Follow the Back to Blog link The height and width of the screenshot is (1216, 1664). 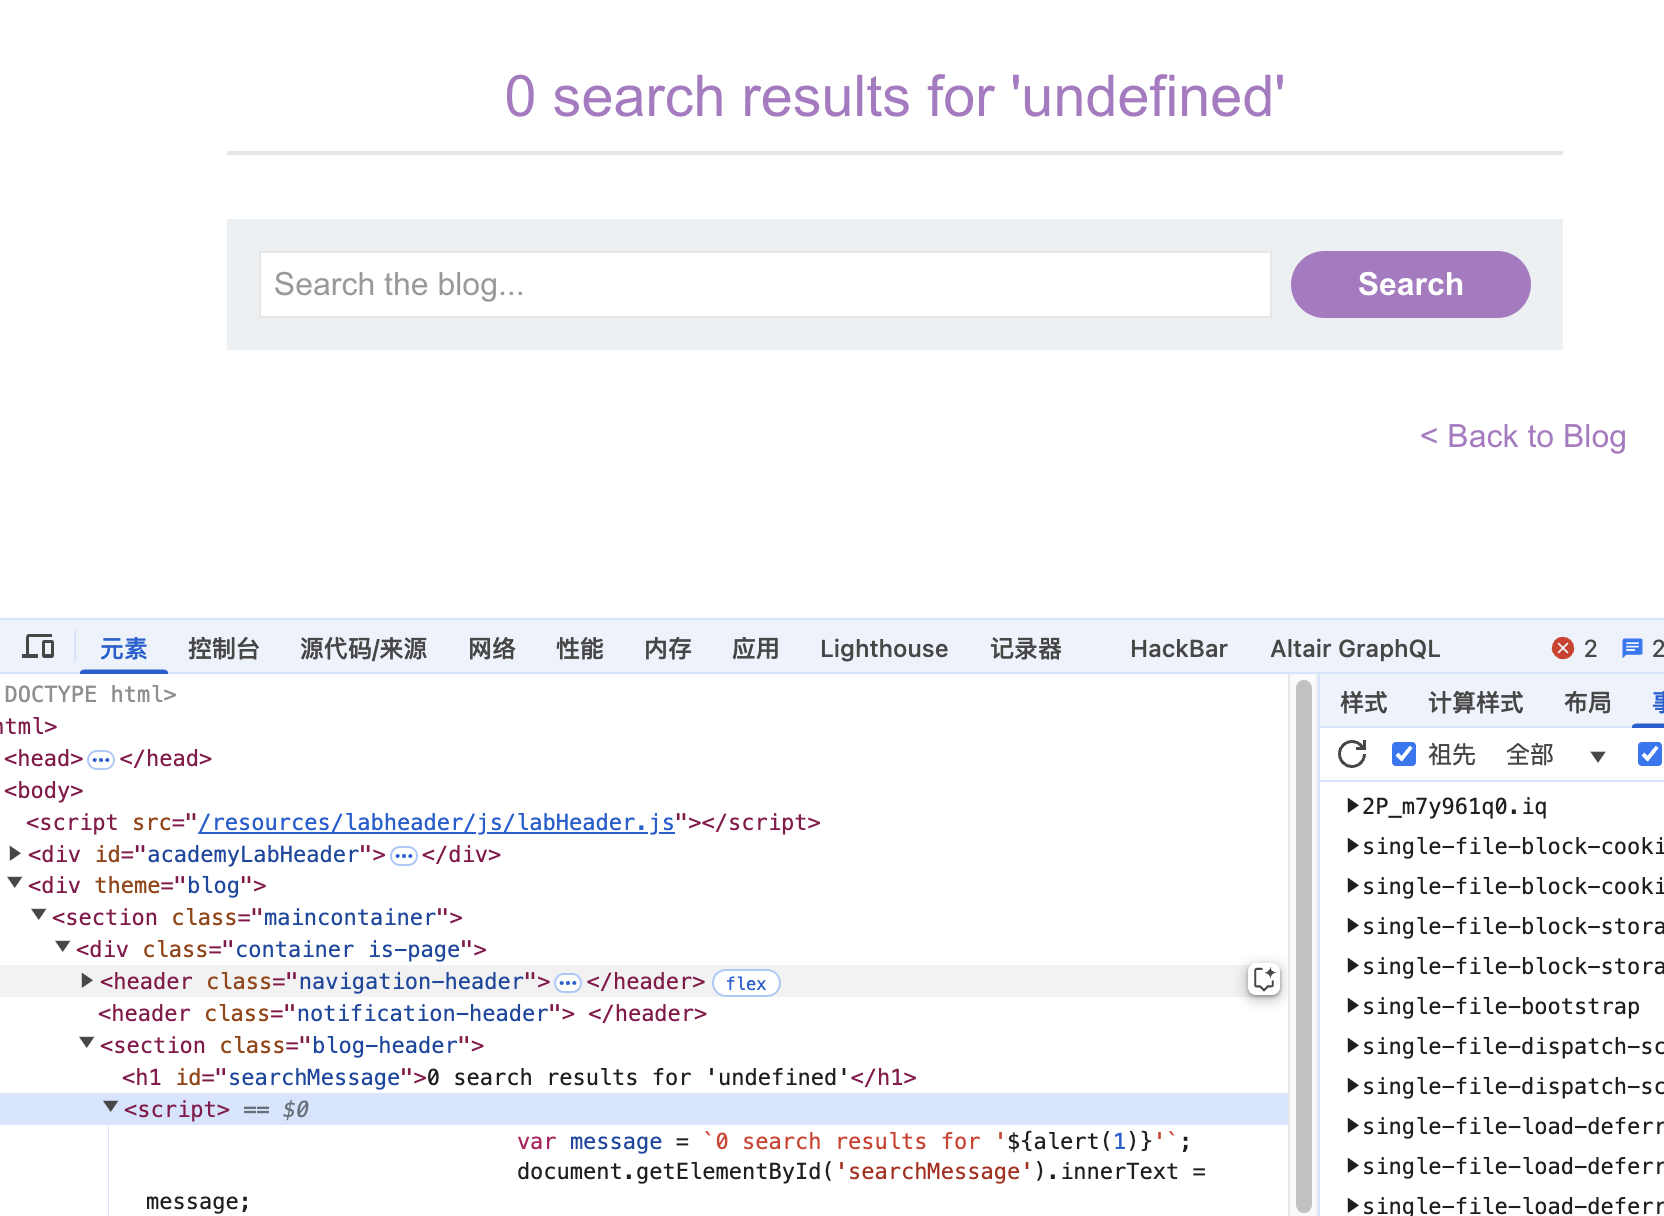1522,436
